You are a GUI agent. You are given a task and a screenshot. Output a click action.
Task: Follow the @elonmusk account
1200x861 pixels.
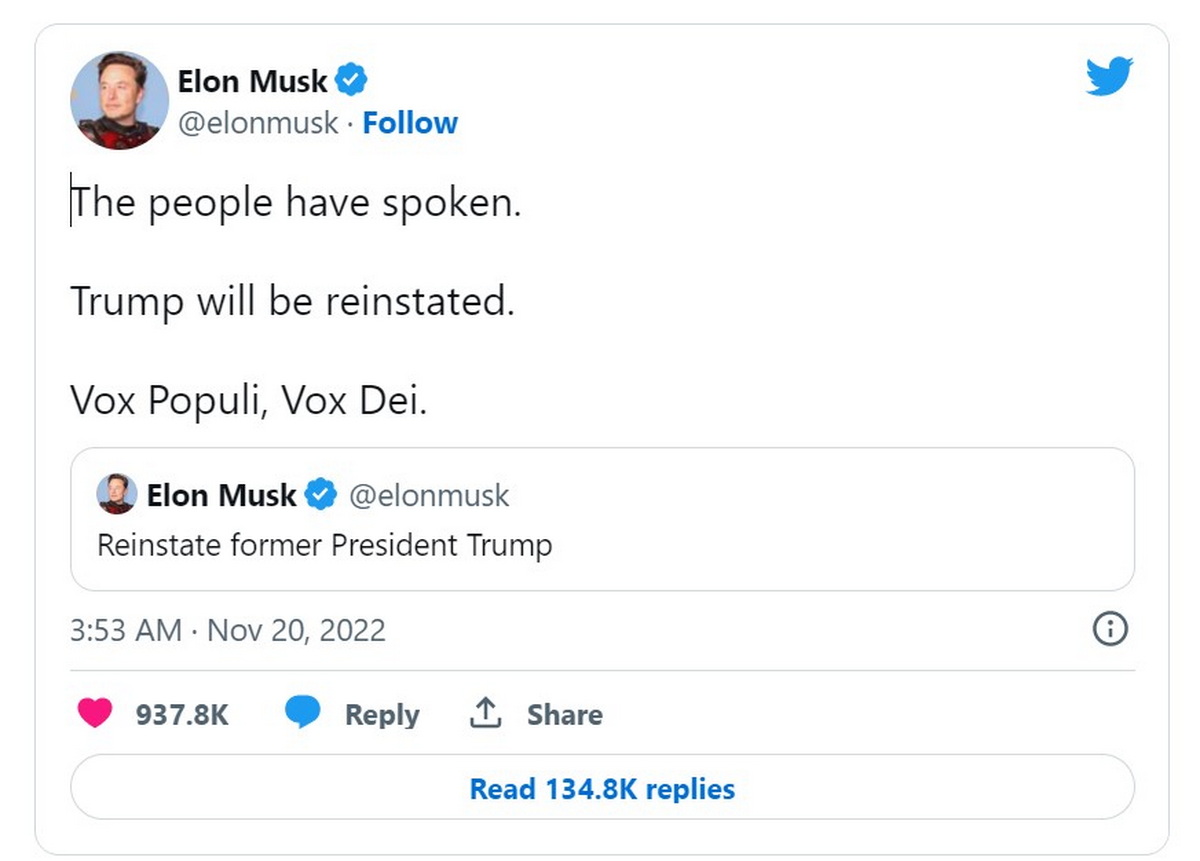pyautogui.click(x=410, y=123)
